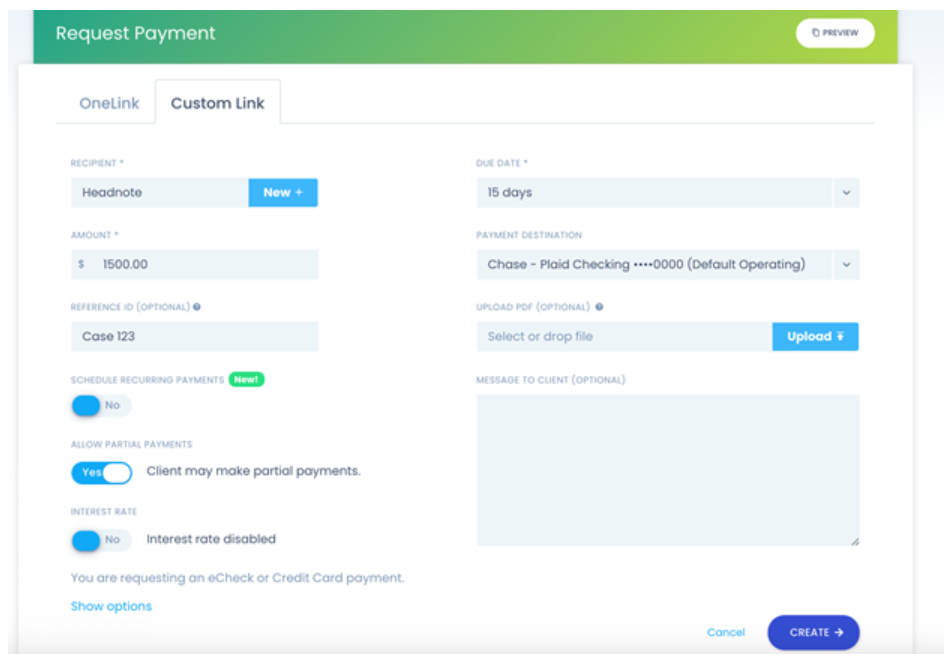Image resolution: width=952 pixels, height=663 pixels.
Task: Click the Allow Partial Payments label
Action: click(x=131, y=444)
